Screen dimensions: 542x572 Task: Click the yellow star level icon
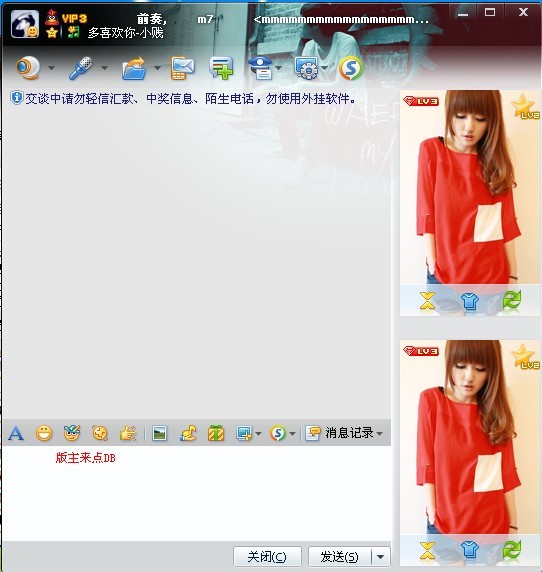pyautogui.click(x=52, y=32)
